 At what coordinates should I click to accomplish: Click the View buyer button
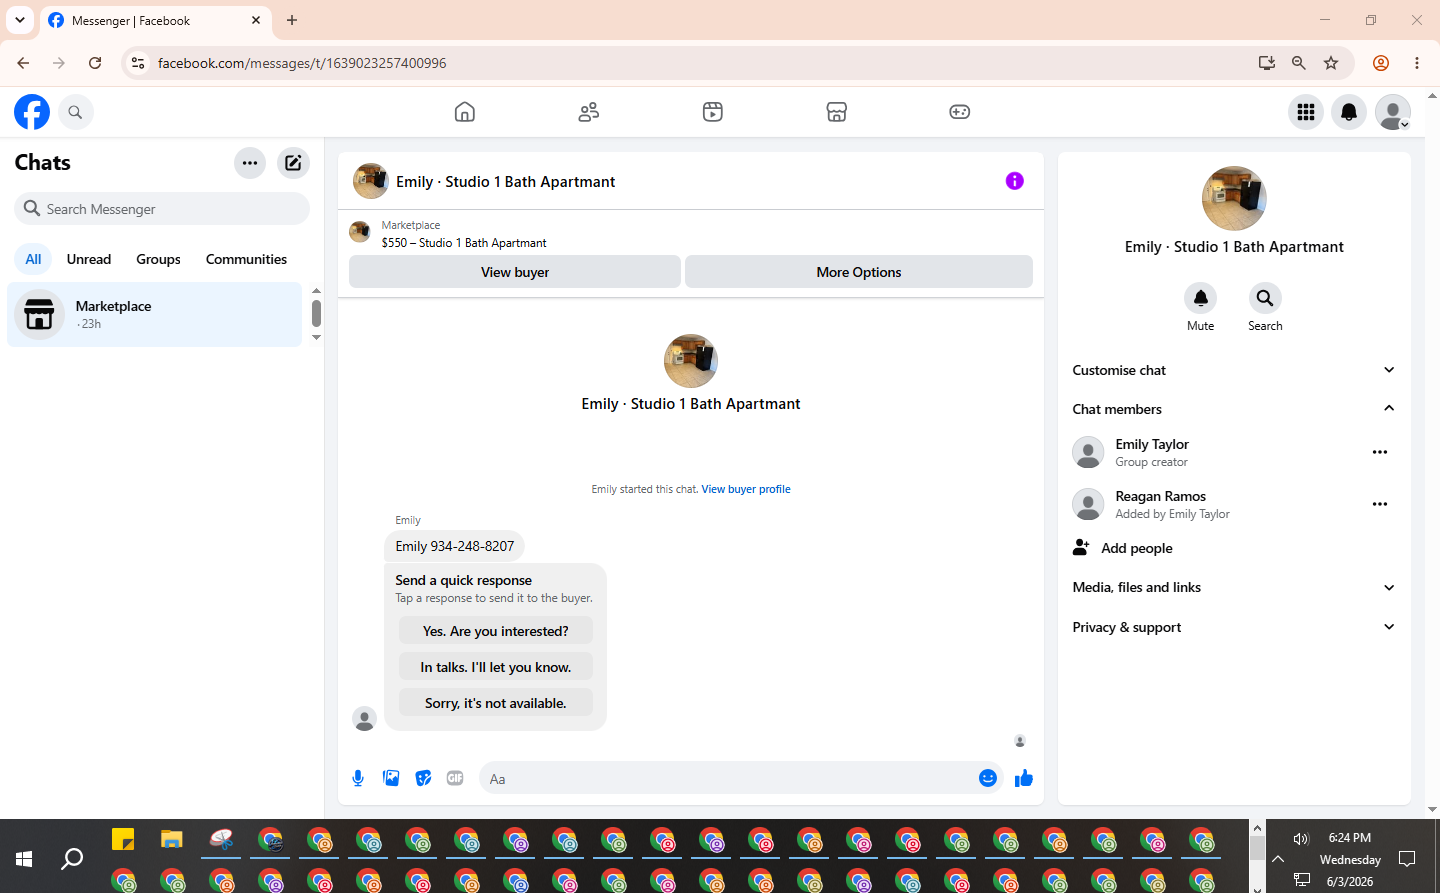[515, 272]
